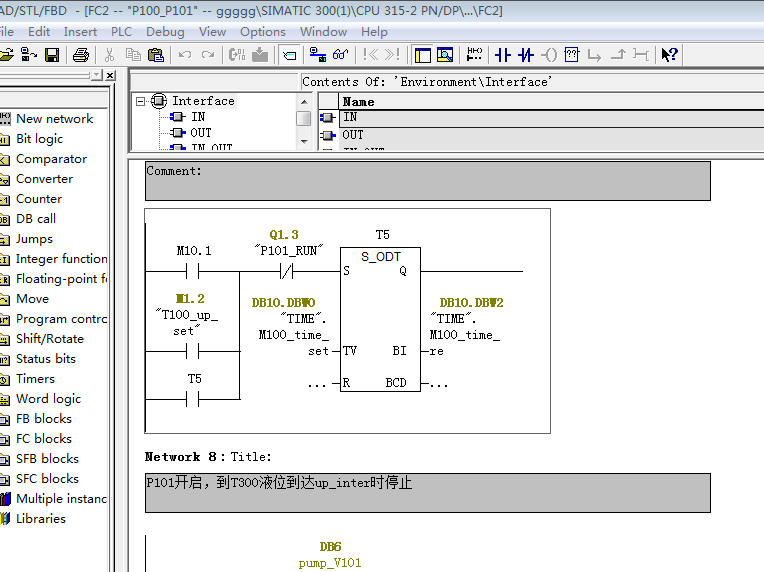Viewport: 764px width, 572px height.
Task: Click the Open file toolbar icon
Action: point(6,55)
